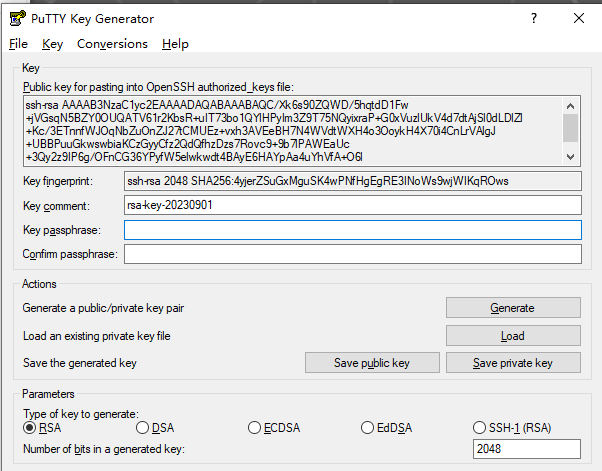The width and height of the screenshot is (602, 471).
Task: Click the 'Key comment:' label
Action: click(56, 206)
